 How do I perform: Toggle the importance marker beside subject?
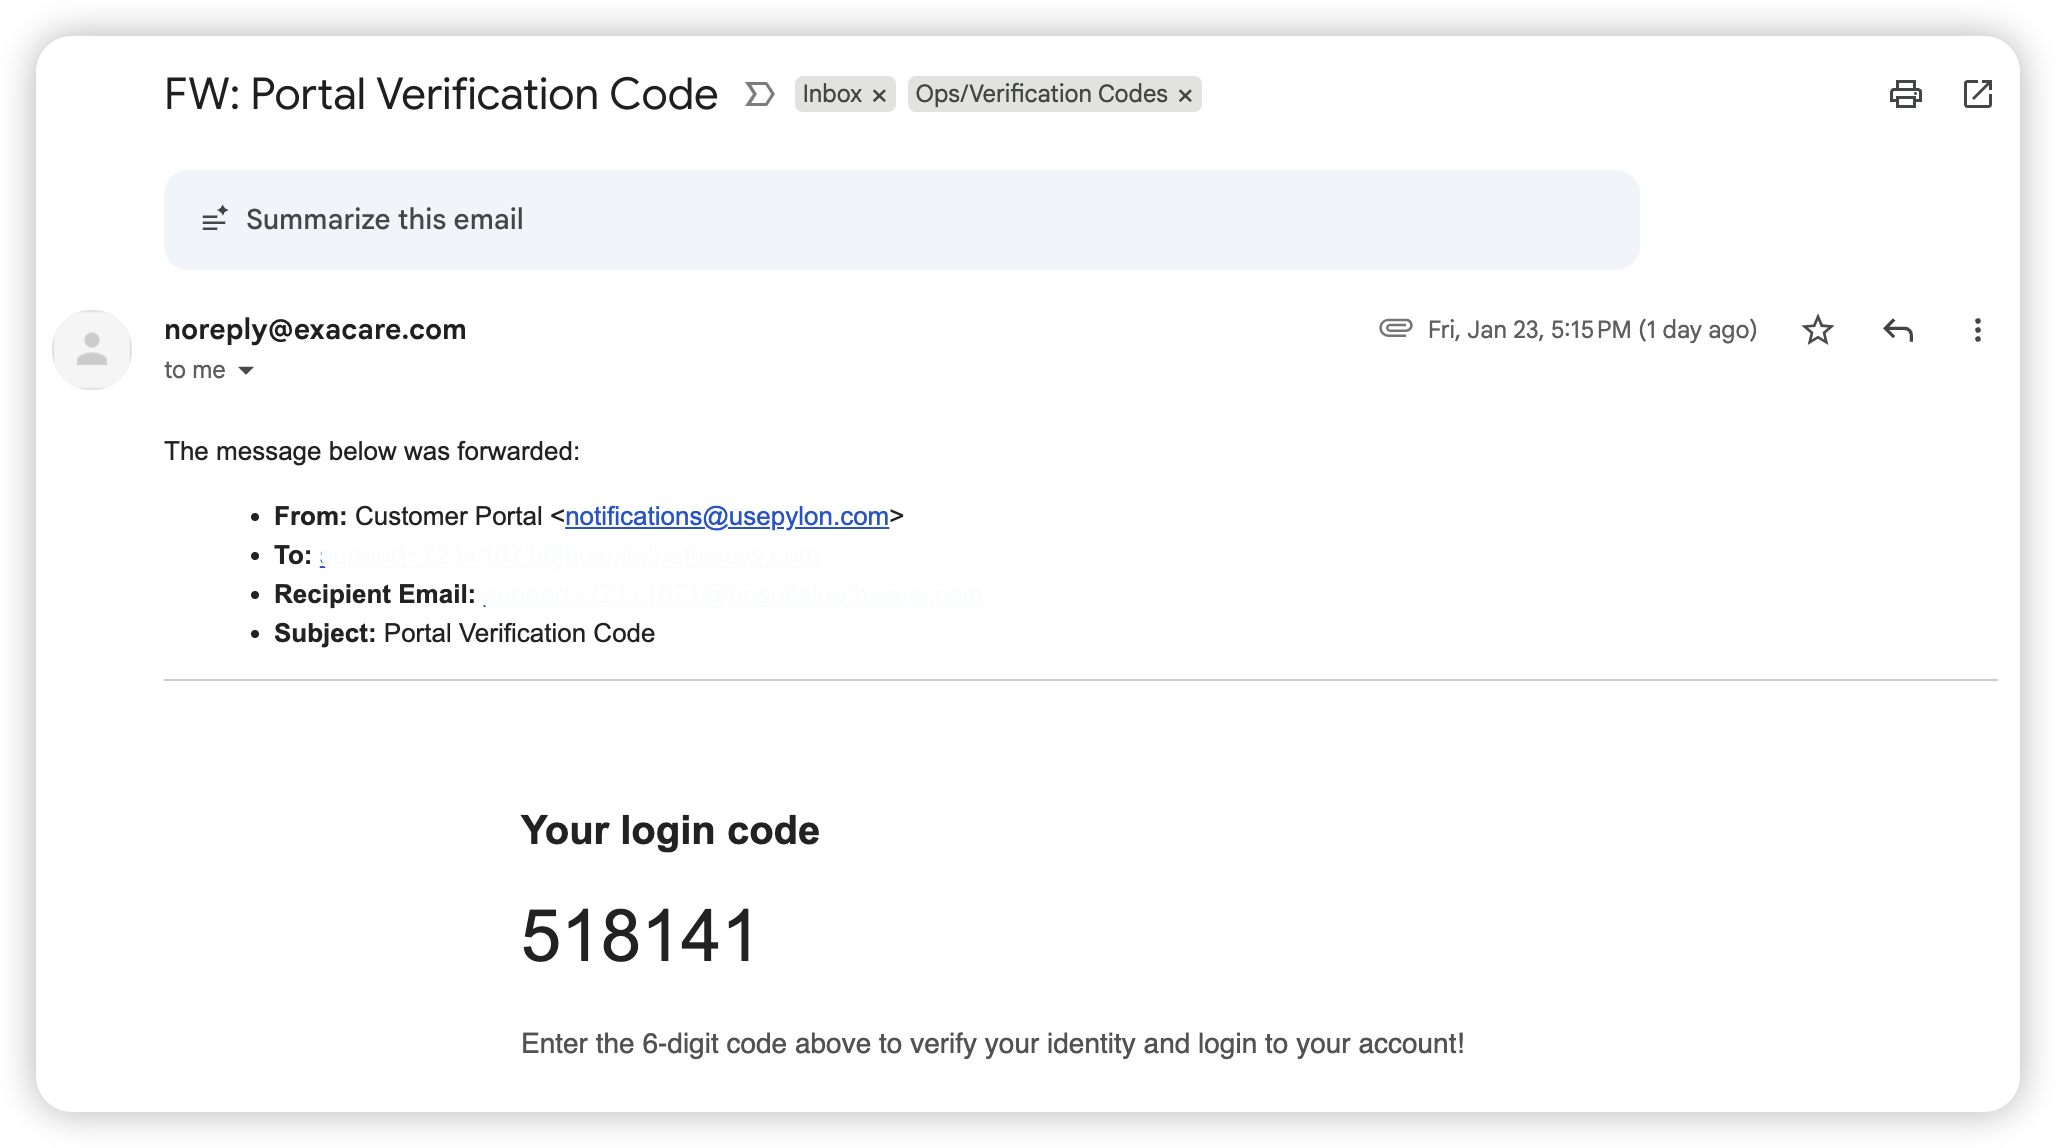point(759,94)
